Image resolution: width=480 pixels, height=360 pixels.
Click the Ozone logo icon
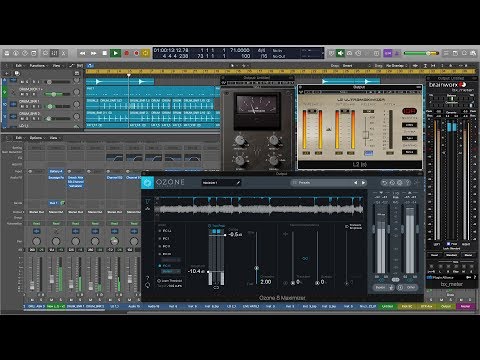[147, 183]
